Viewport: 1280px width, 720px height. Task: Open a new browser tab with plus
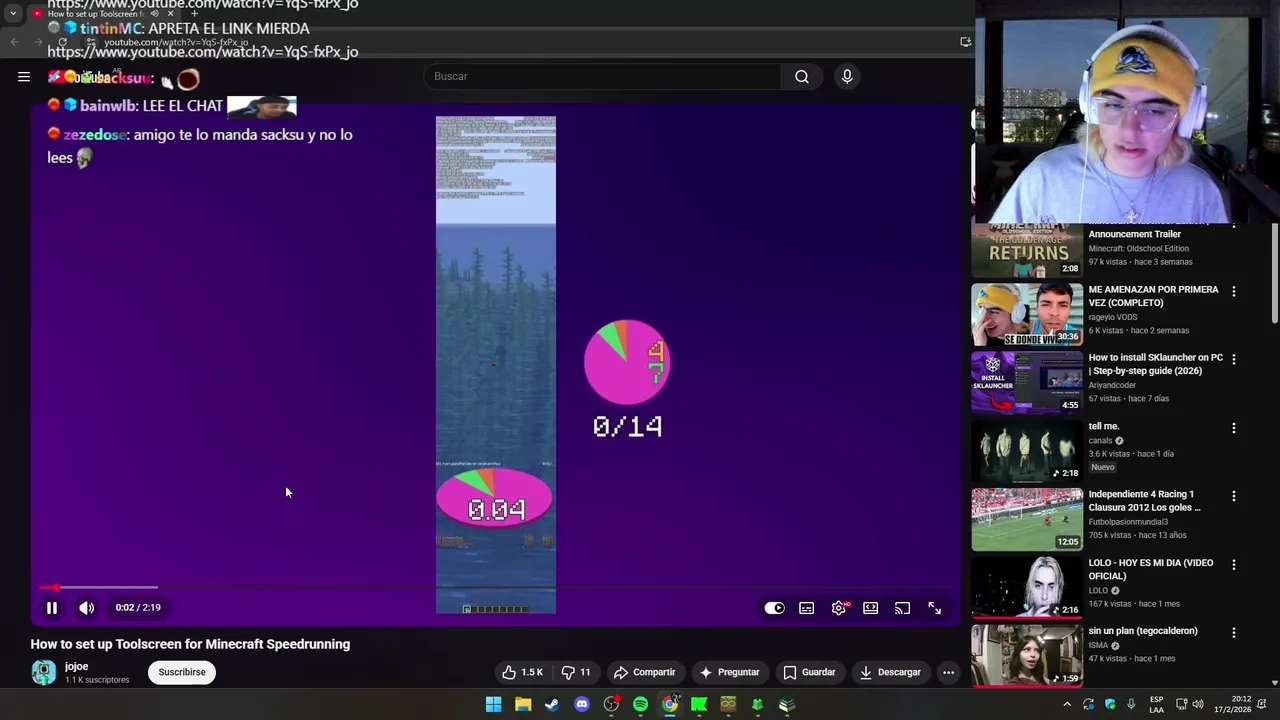(194, 14)
